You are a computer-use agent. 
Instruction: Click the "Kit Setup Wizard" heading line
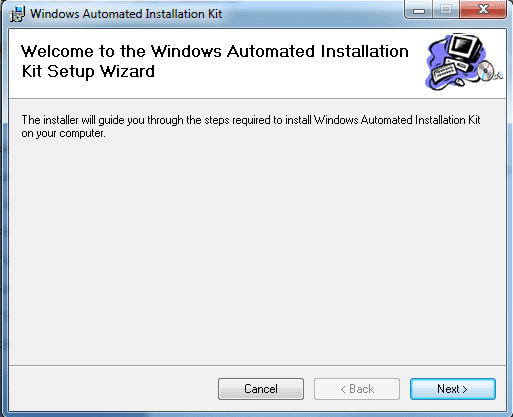click(88, 71)
